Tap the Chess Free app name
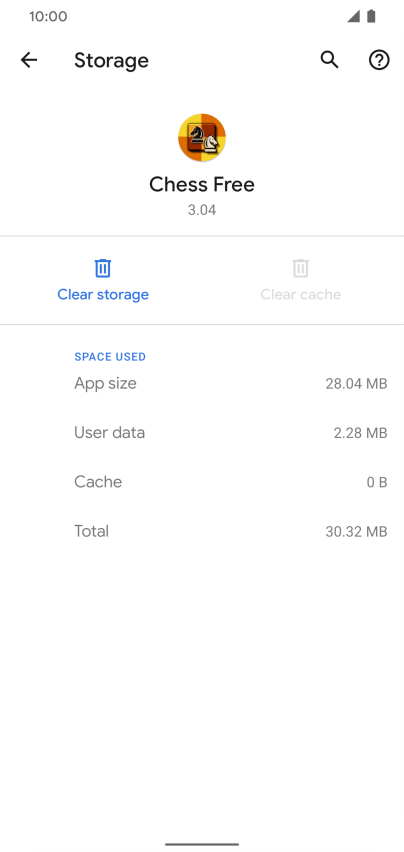The width and height of the screenshot is (404, 852). 202,185
